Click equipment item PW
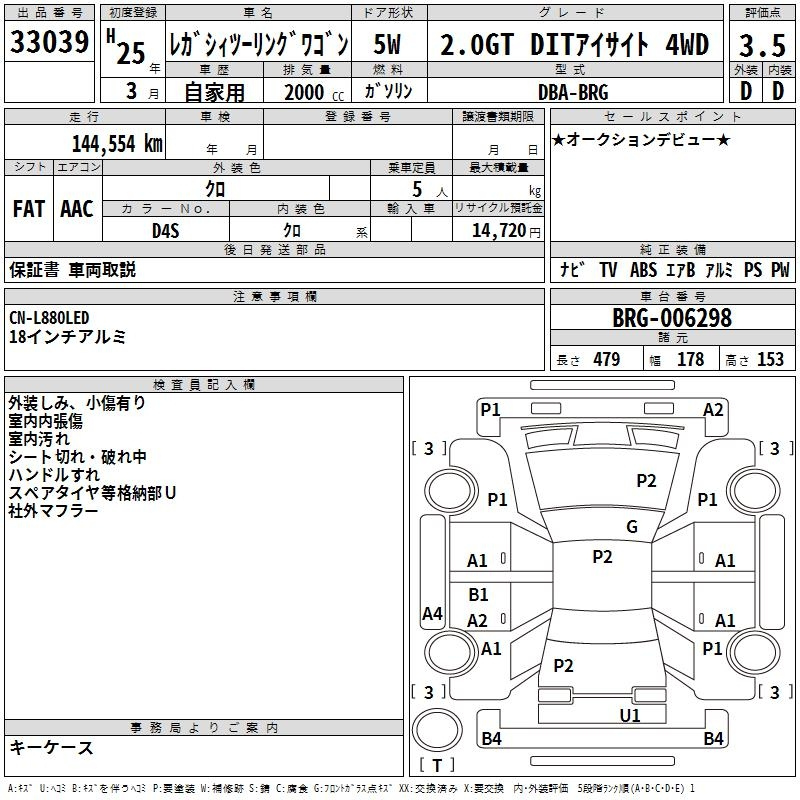The height and width of the screenshot is (800, 800). (780, 269)
